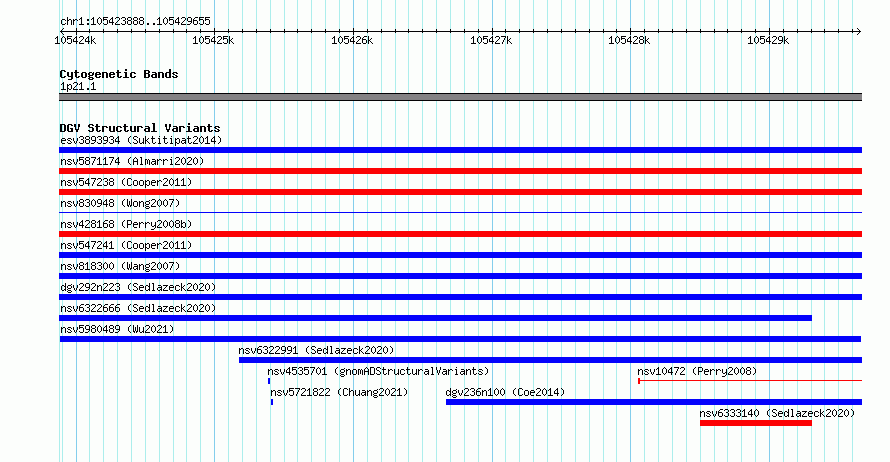
Task: Click the nsv5980489 (Wu2021) label
Action: [x=117, y=329]
